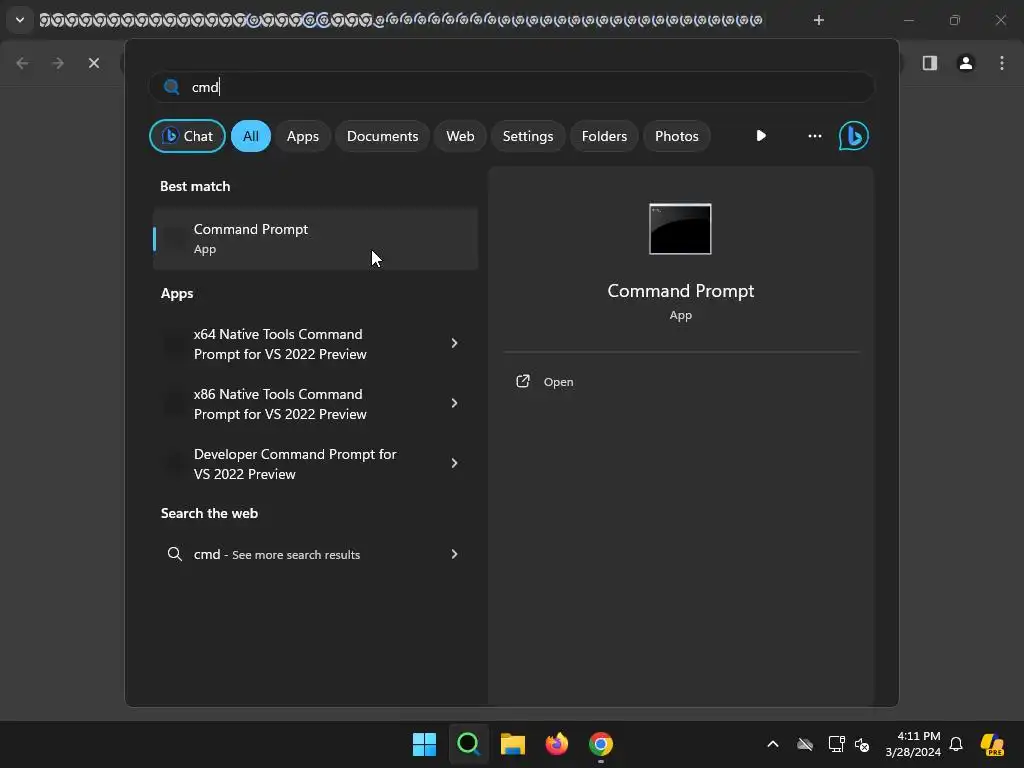Open the Copilot preview icon in taskbar
Viewport: 1024px width, 768px height.
click(992, 744)
